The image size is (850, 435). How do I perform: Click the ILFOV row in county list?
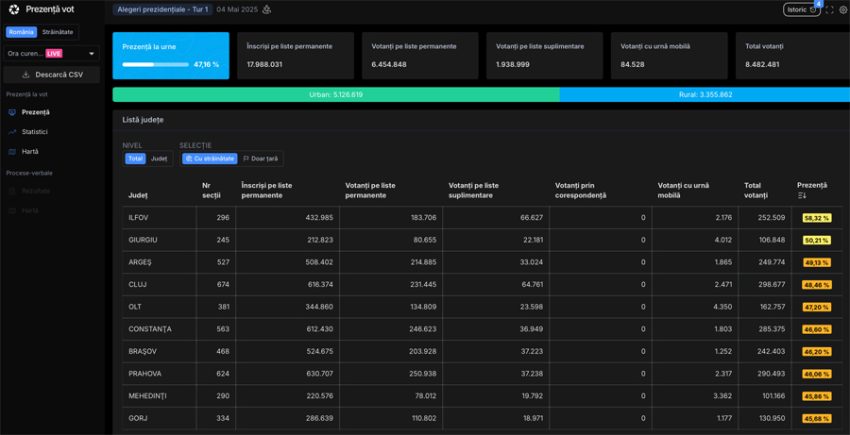point(138,217)
